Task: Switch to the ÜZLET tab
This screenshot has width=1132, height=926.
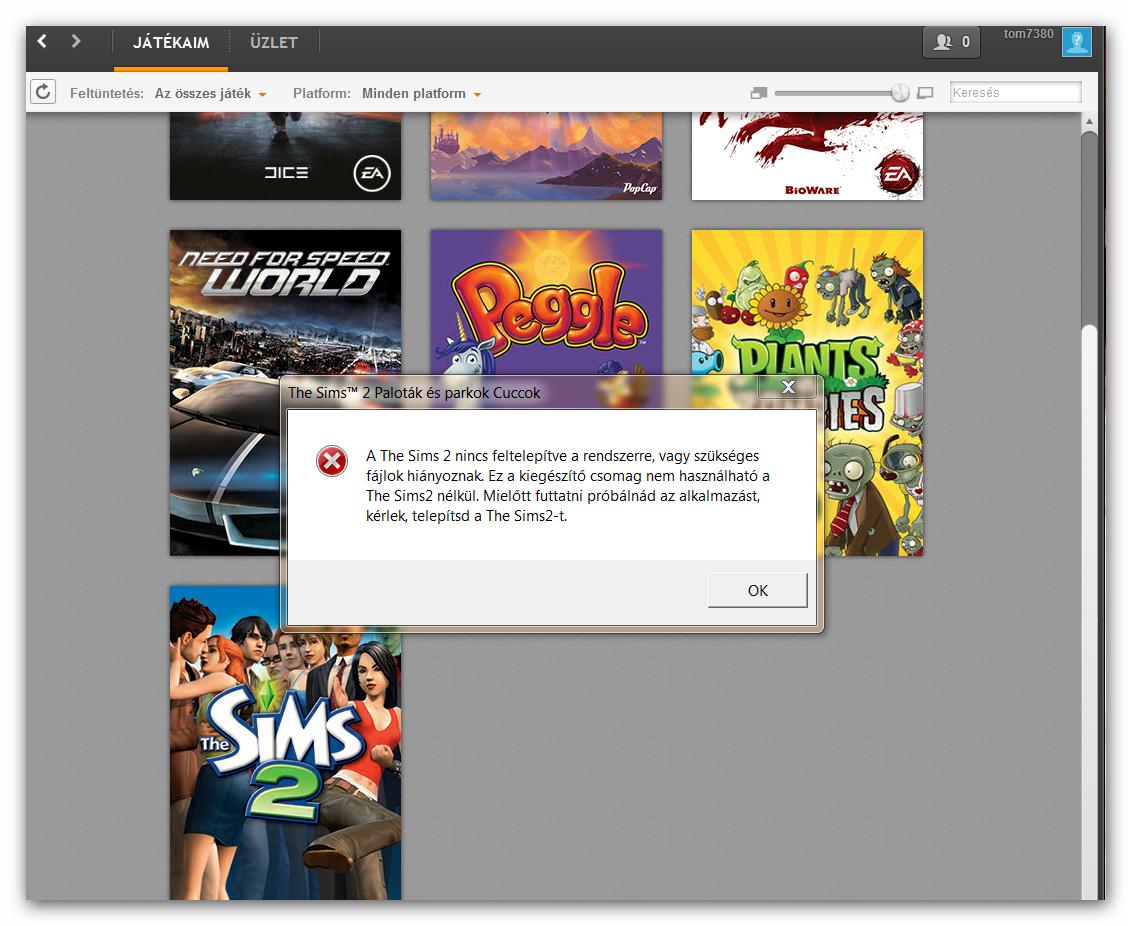Action: pyautogui.click(x=274, y=43)
